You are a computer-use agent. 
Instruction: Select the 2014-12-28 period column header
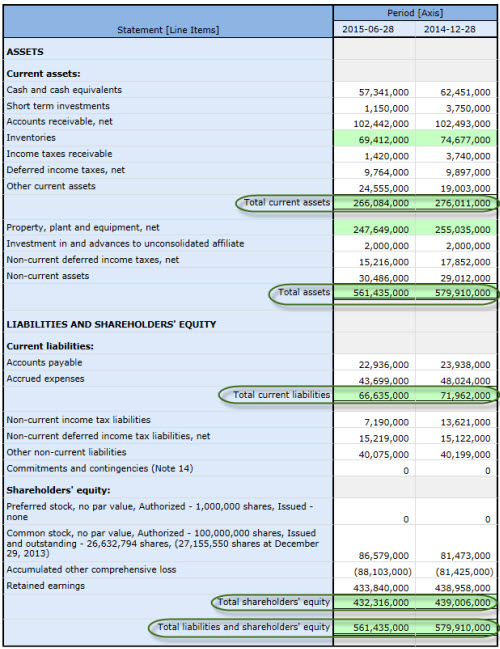point(450,29)
